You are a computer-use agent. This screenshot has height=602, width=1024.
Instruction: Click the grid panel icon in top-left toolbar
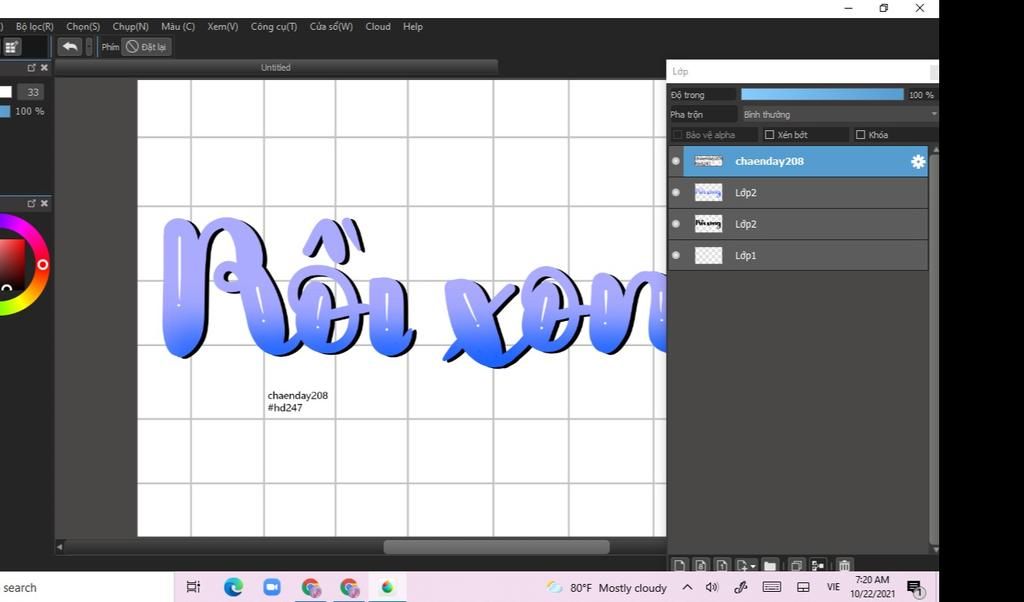[x=11, y=47]
